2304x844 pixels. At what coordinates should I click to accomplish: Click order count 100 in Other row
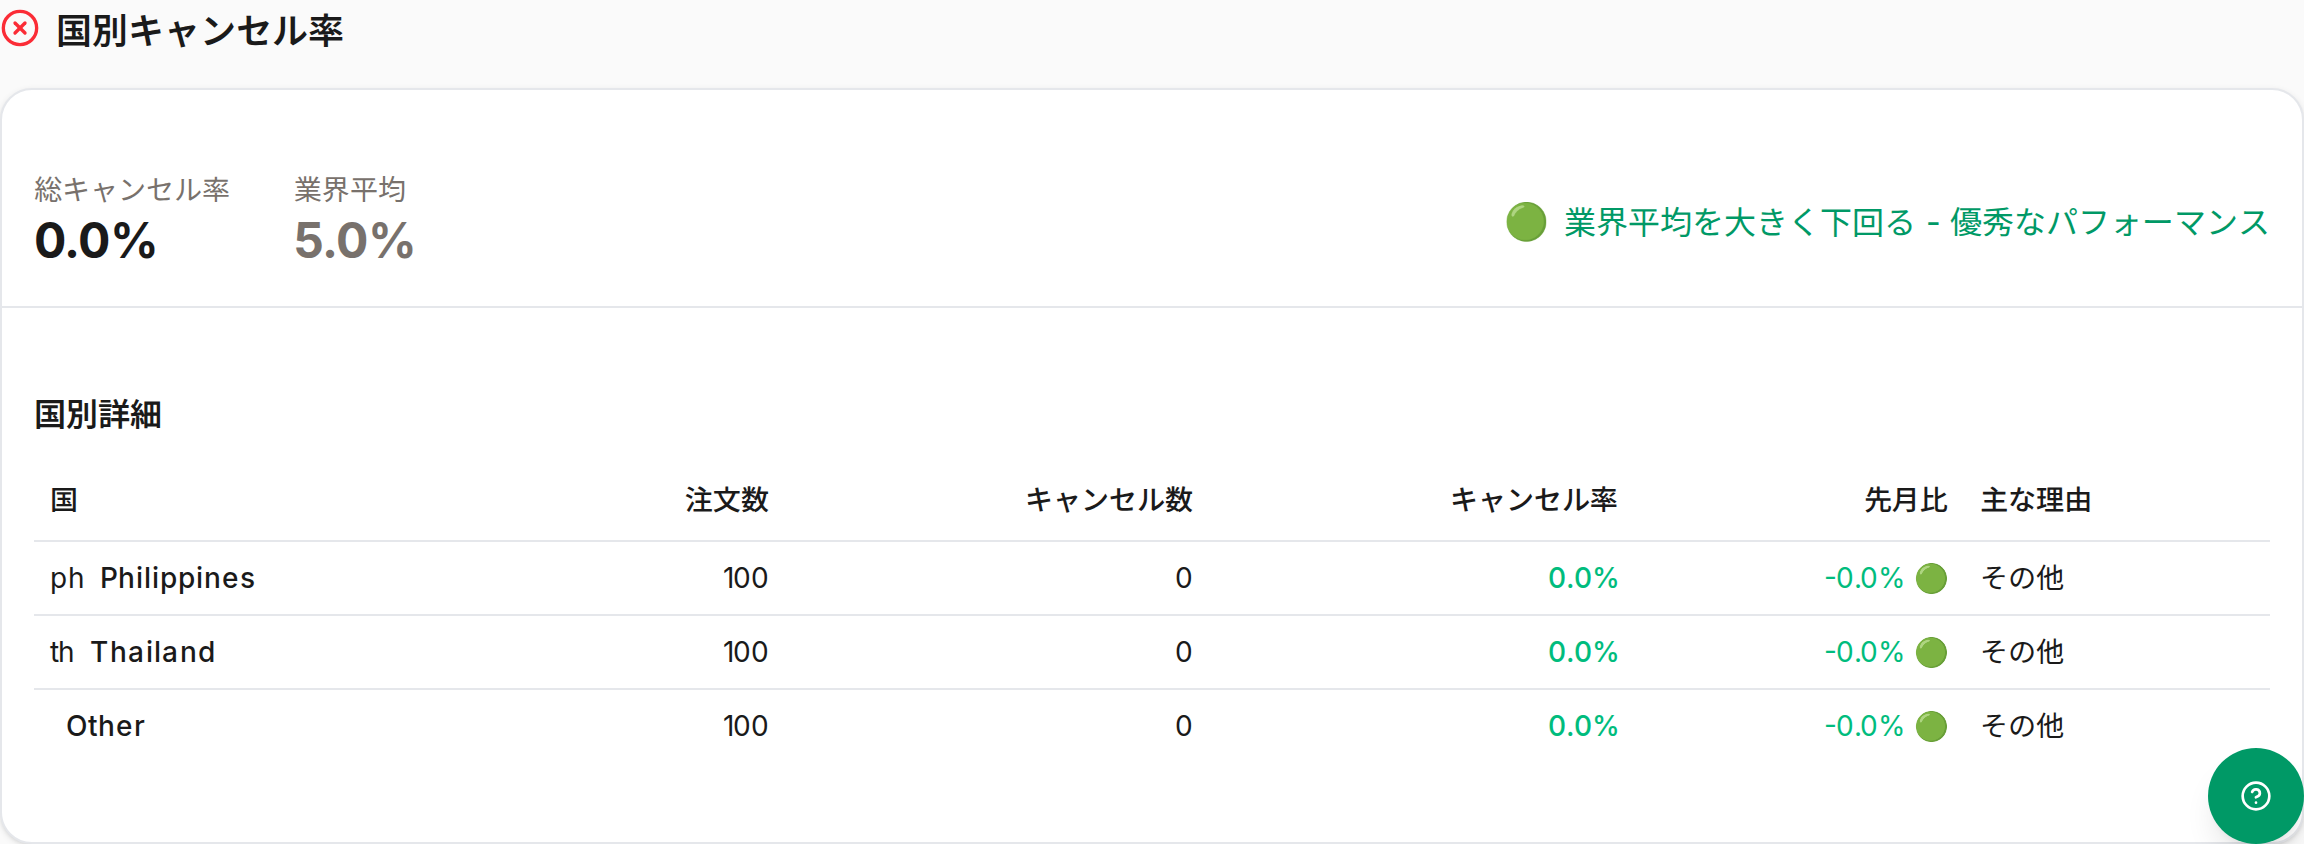tap(746, 726)
